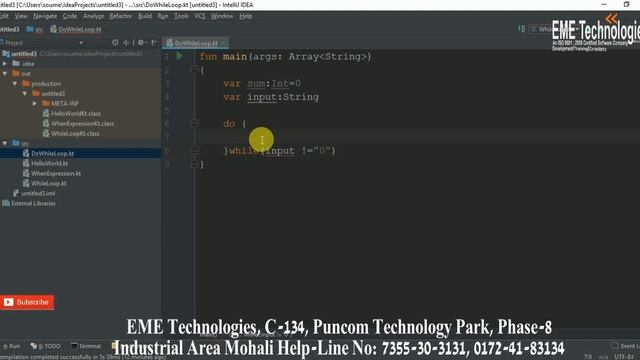This screenshot has height=360, width=640.
Task: Click the YouTube Subscribe button
Action: coord(27,302)
